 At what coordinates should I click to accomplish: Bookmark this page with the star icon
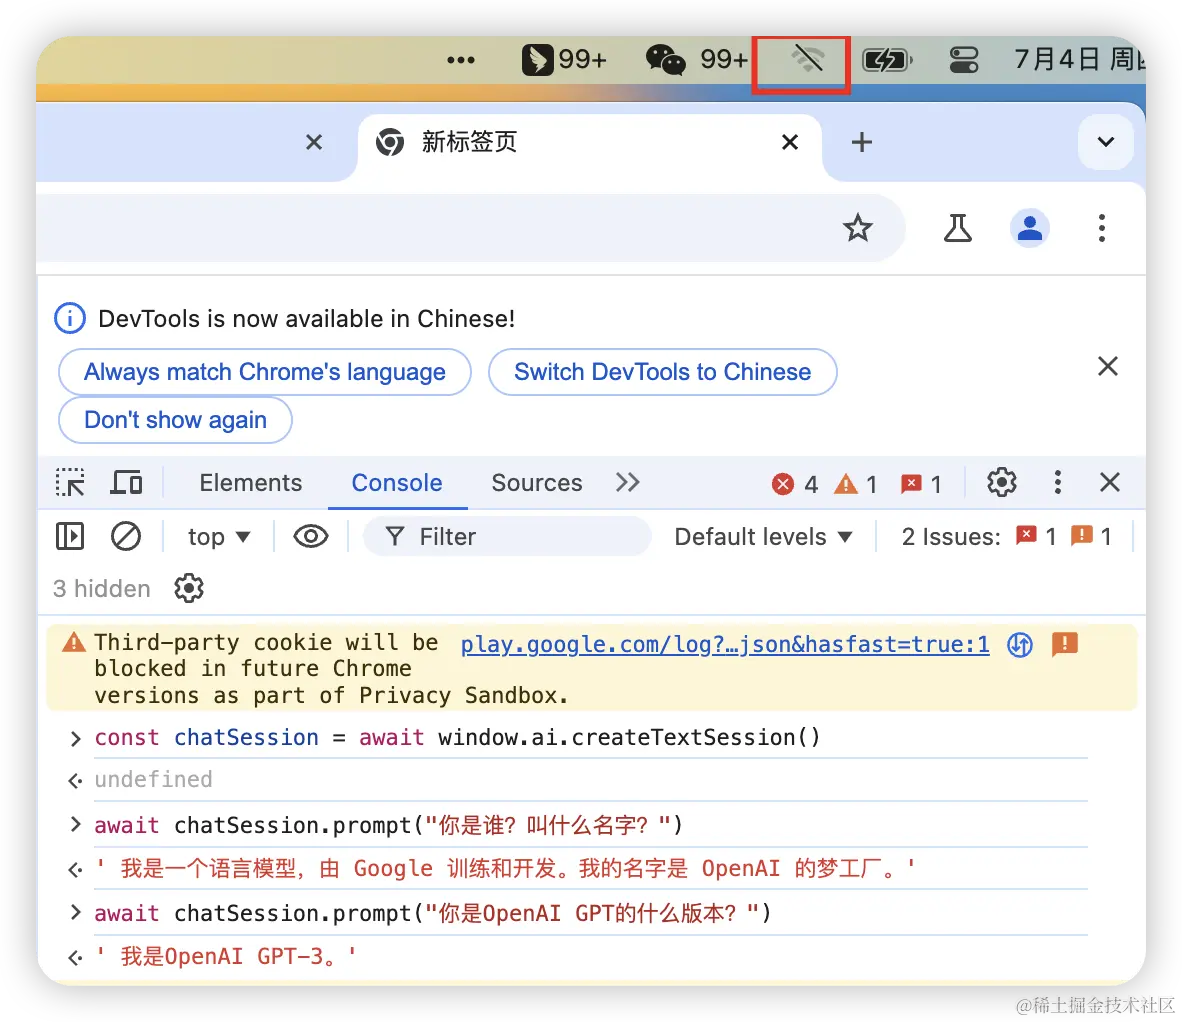tap(857, 228)
